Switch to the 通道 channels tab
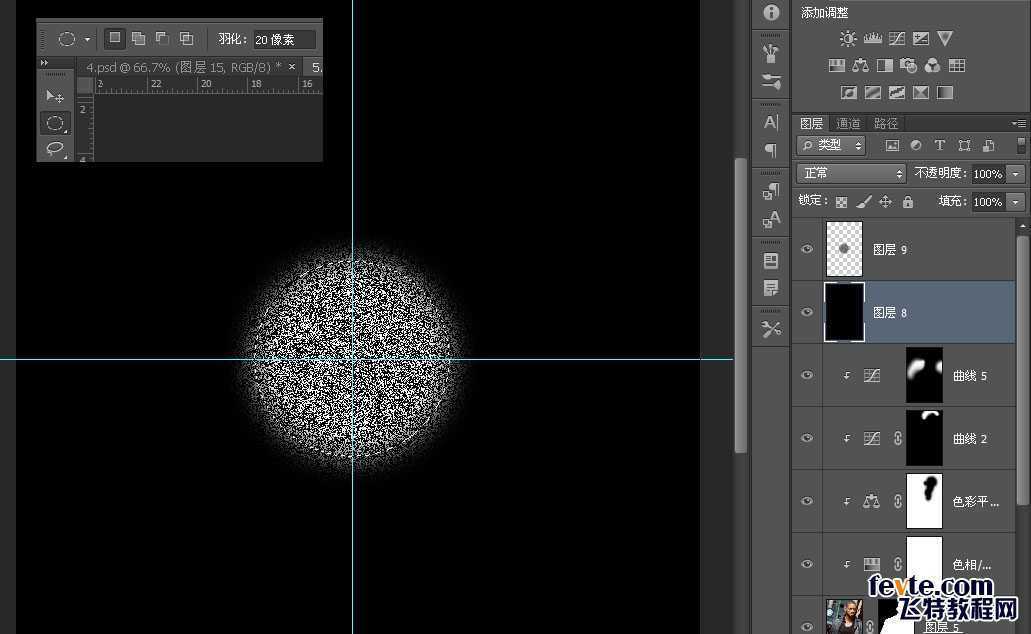 [x=848, y=123]
